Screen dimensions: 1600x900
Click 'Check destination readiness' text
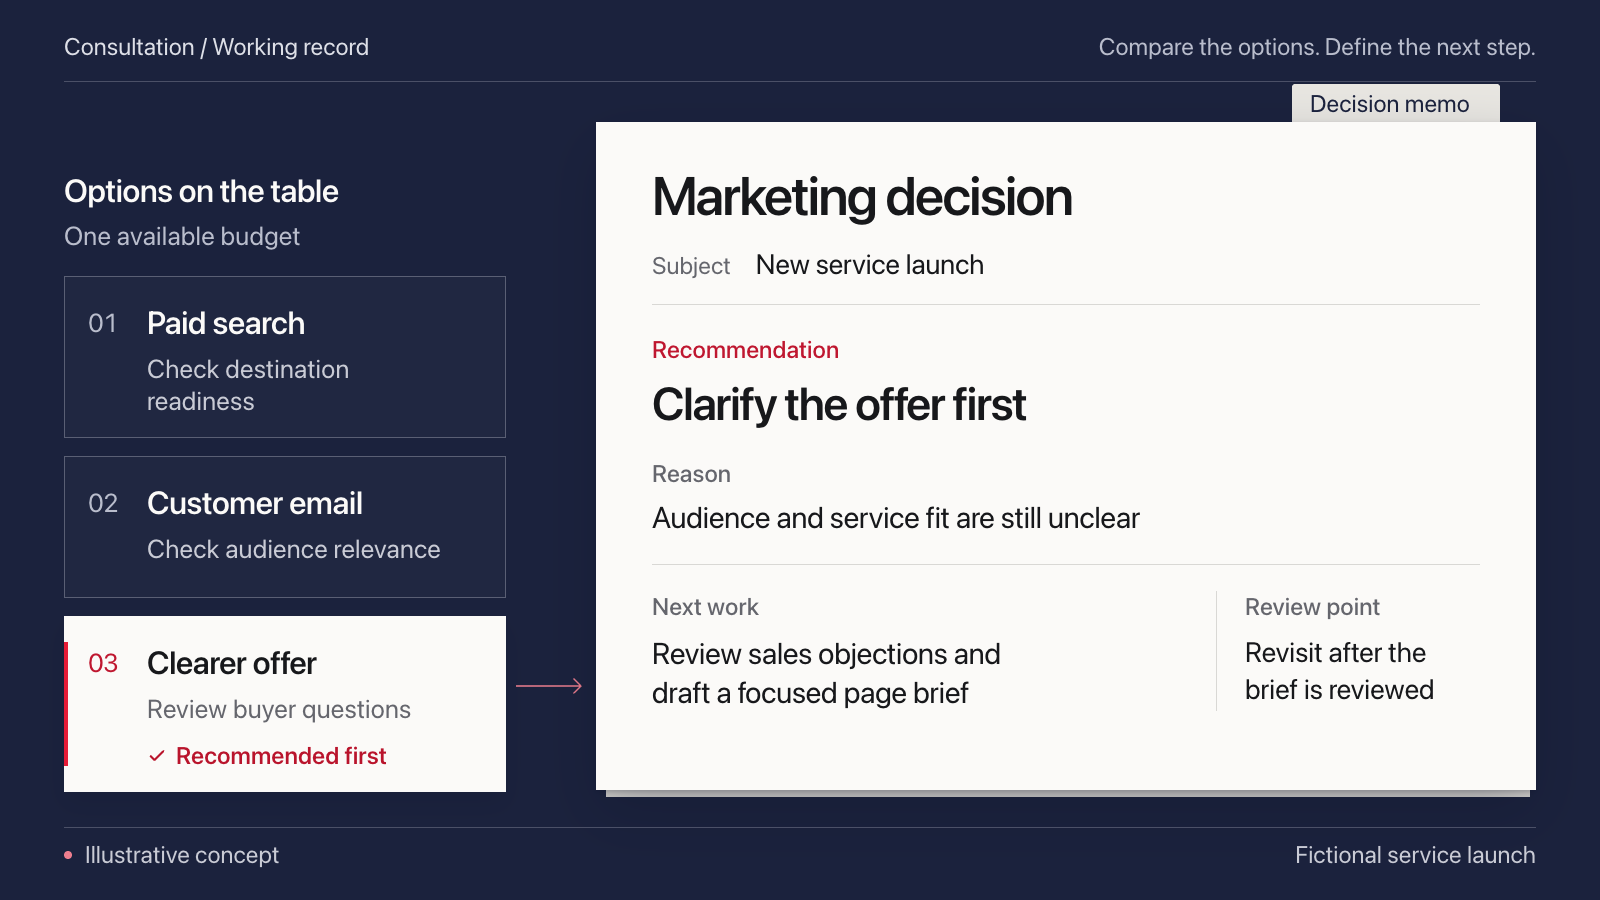(x=248, y=385)
